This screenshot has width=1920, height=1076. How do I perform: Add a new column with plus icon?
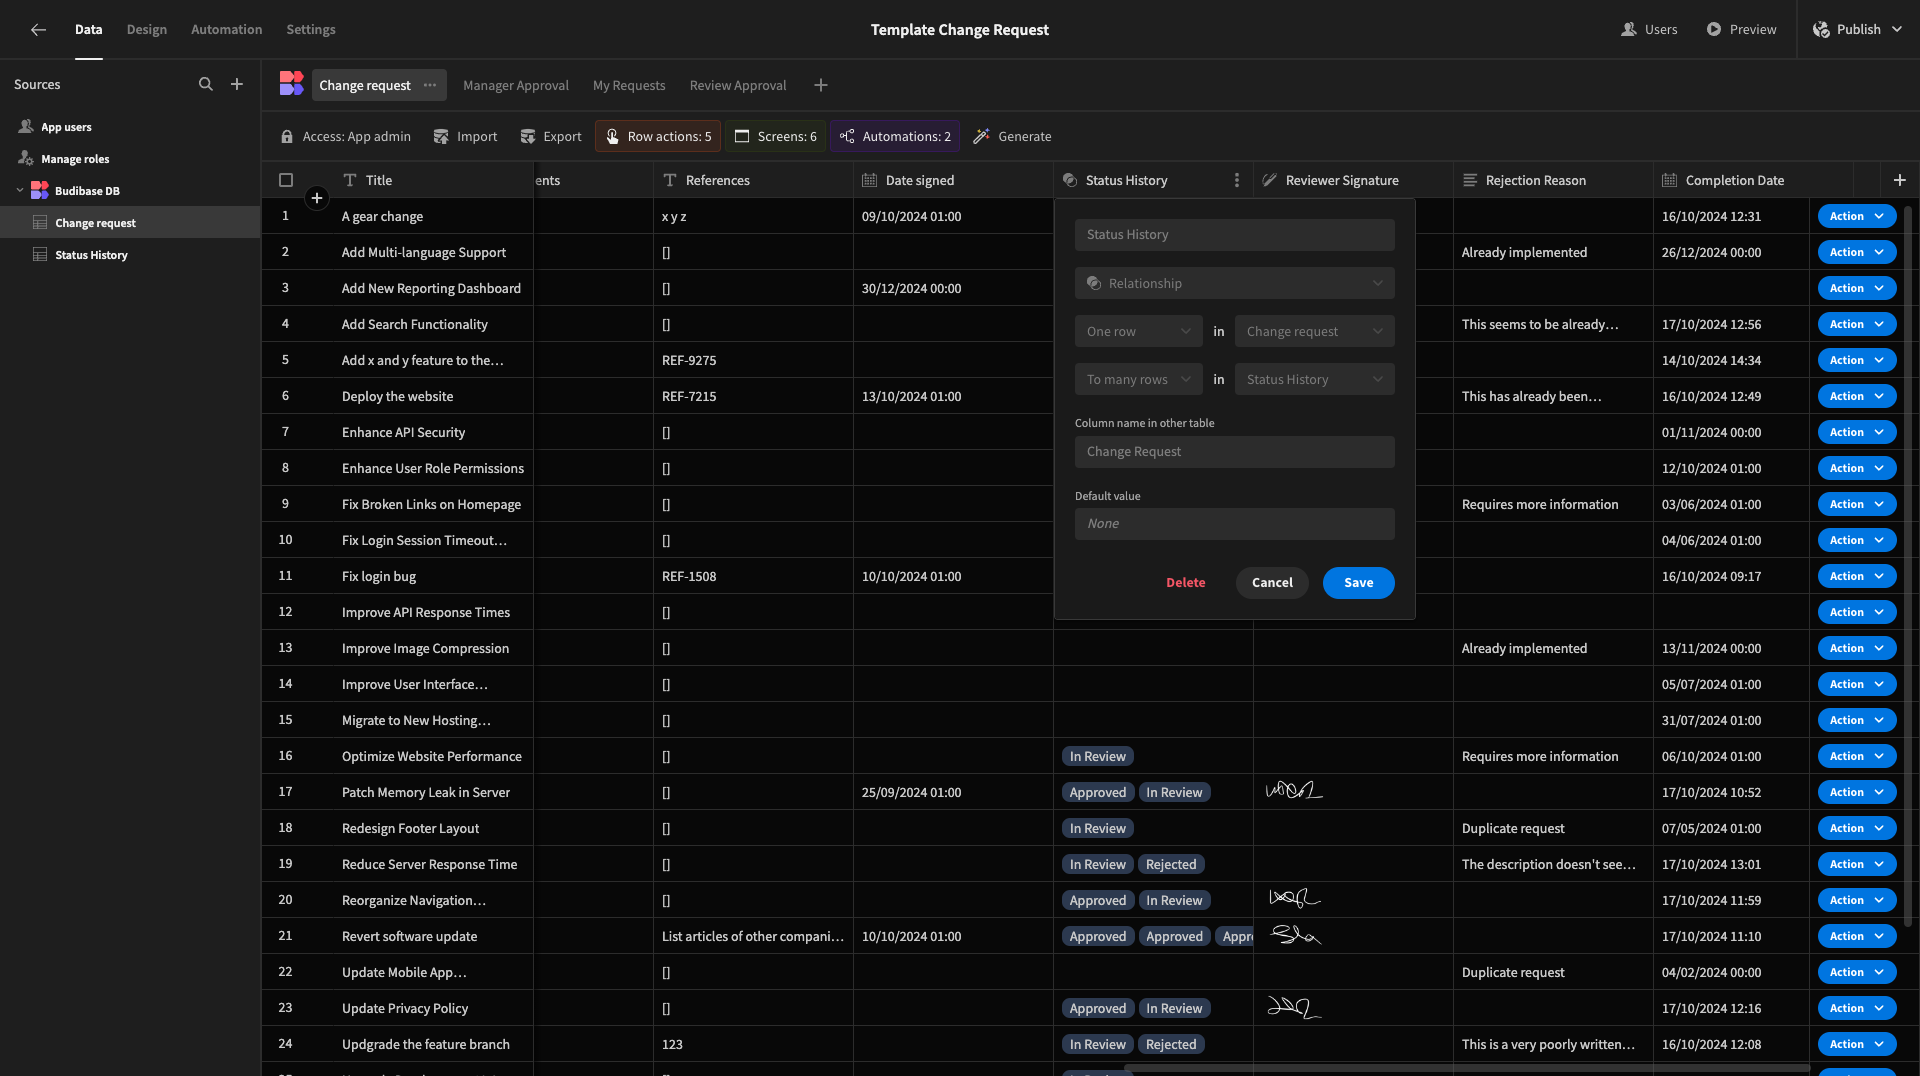[1900, 180]
